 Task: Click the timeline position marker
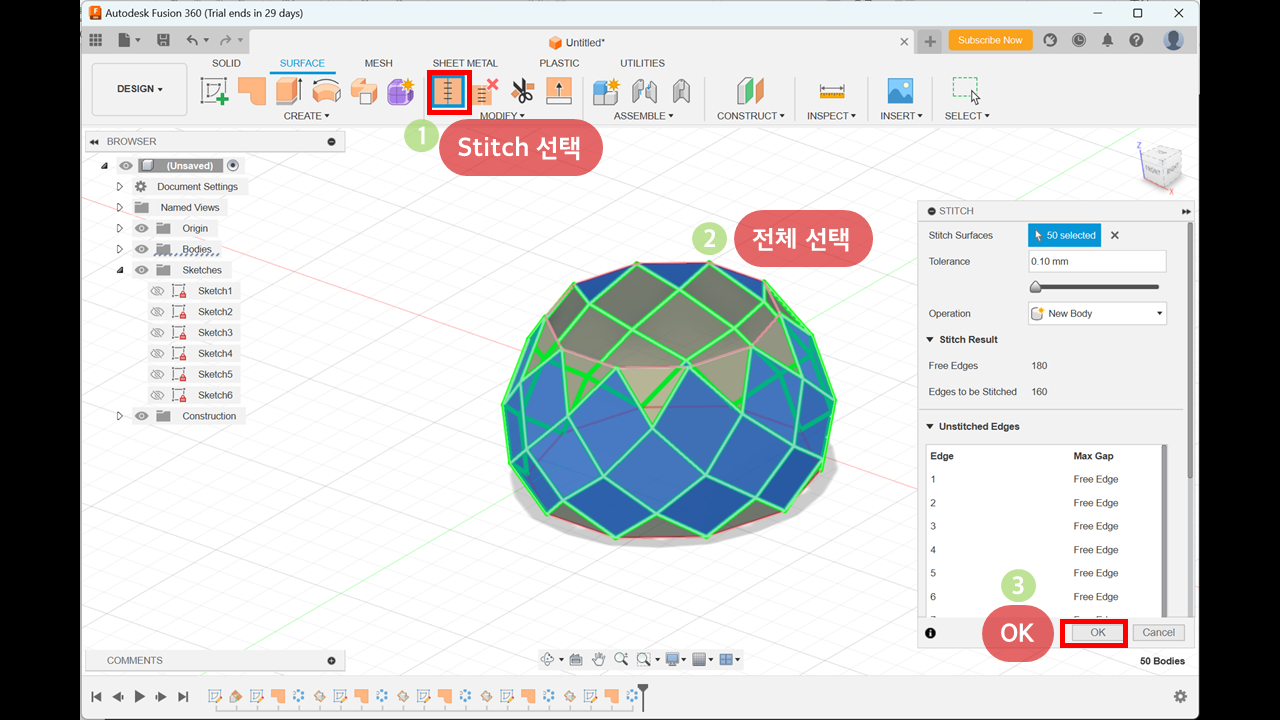pos(643,696)
